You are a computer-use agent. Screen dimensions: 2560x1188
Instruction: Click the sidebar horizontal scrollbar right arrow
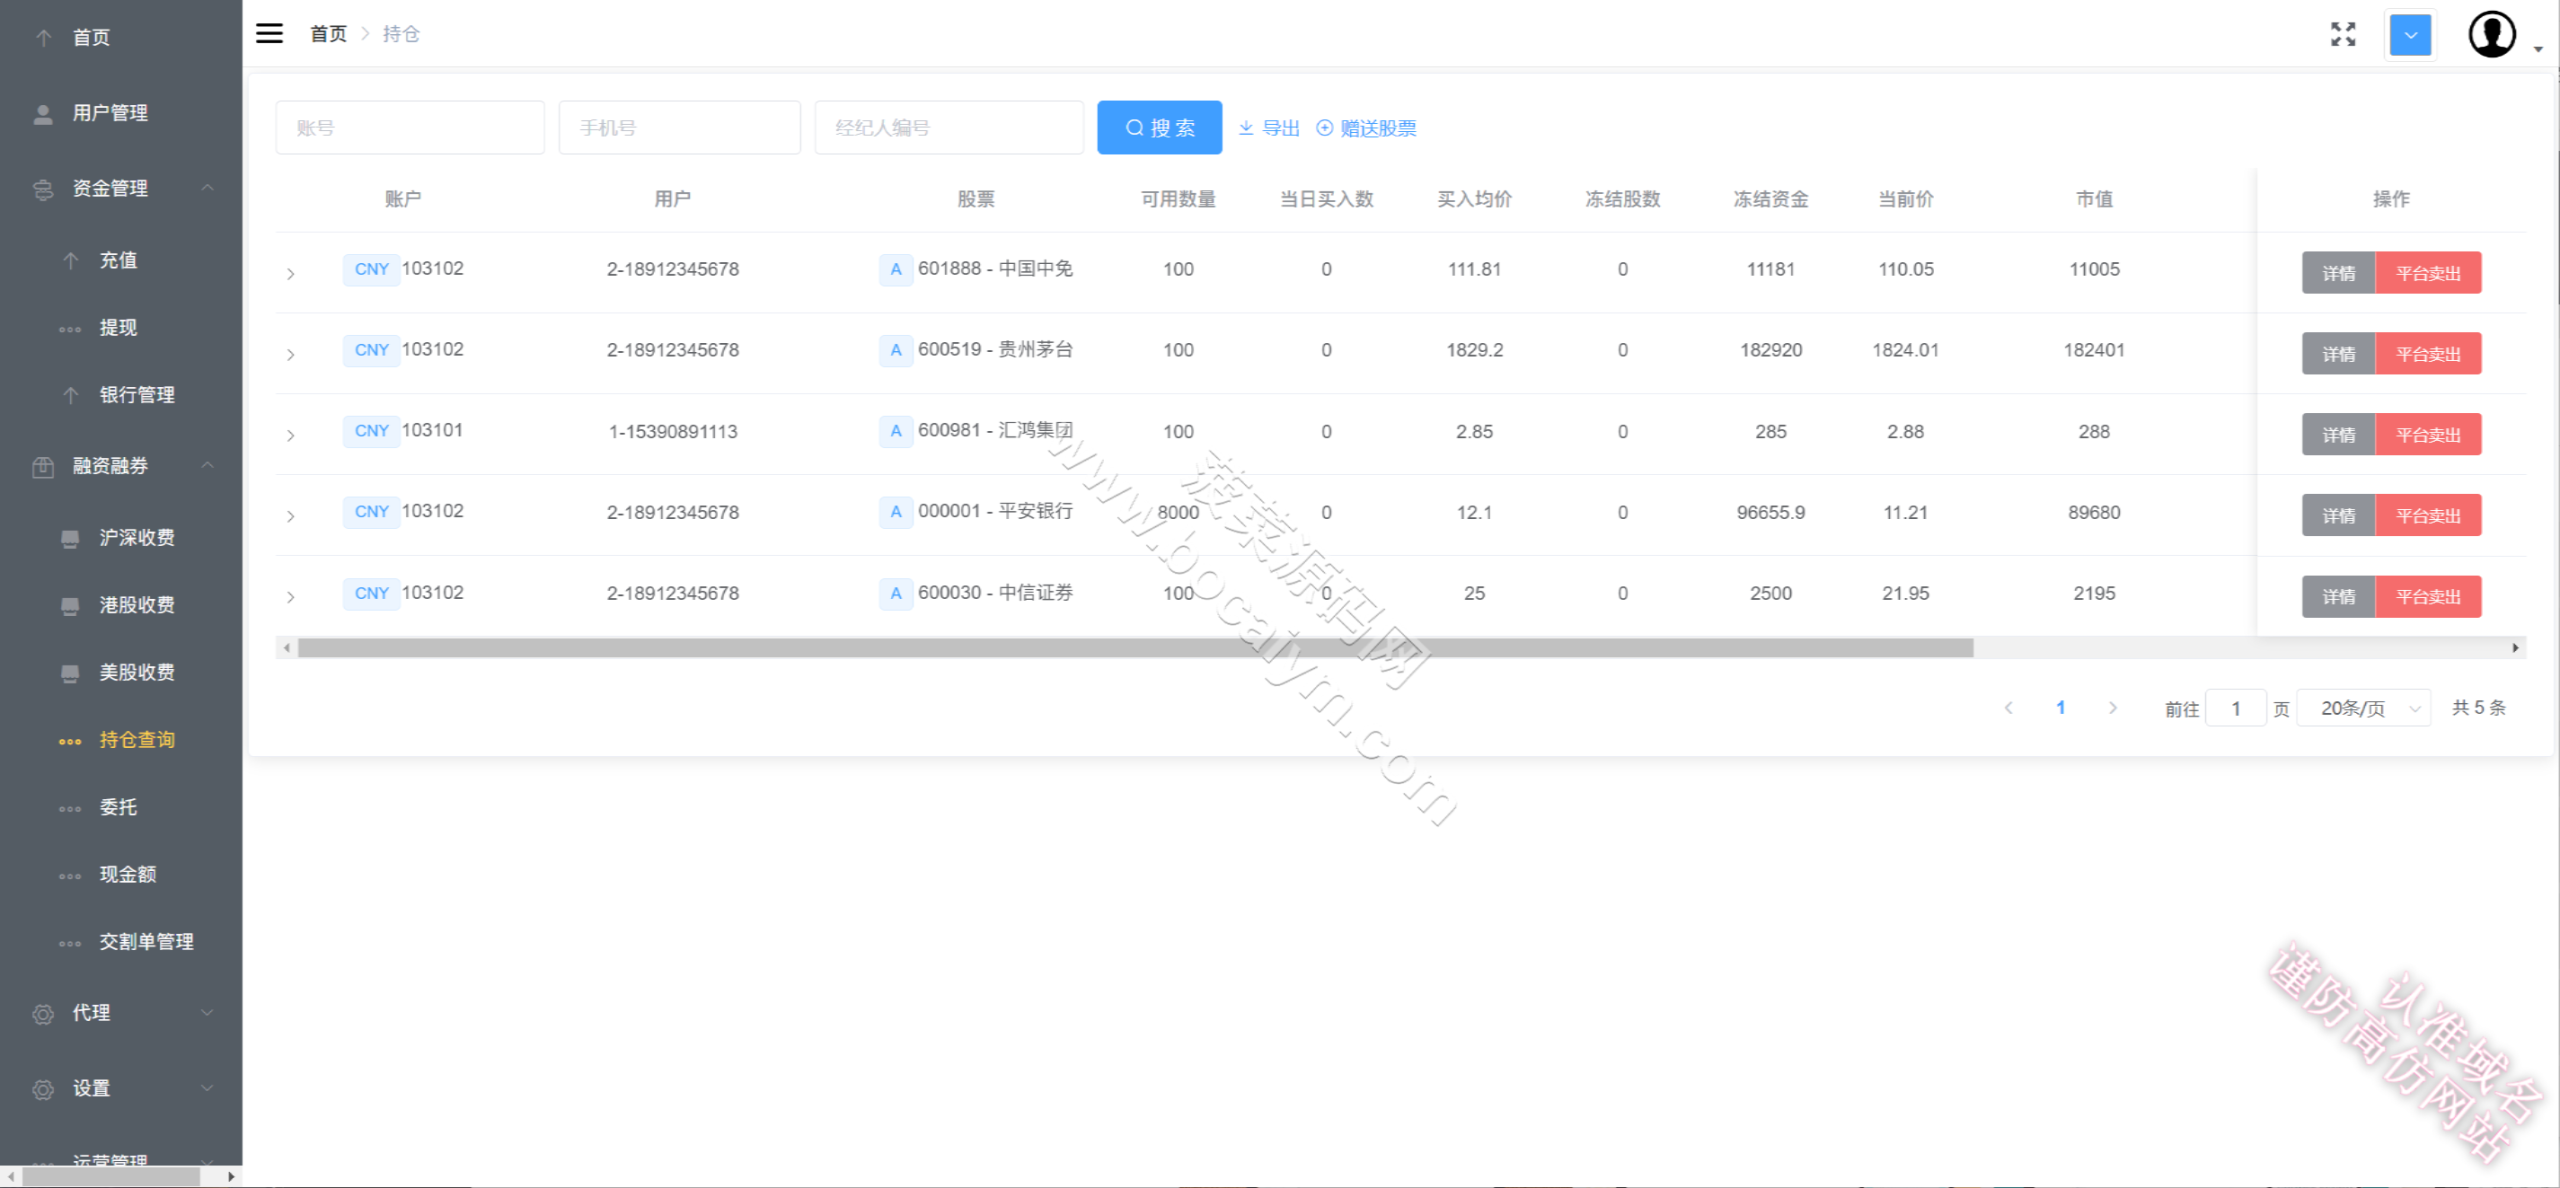click(231, 1177)
